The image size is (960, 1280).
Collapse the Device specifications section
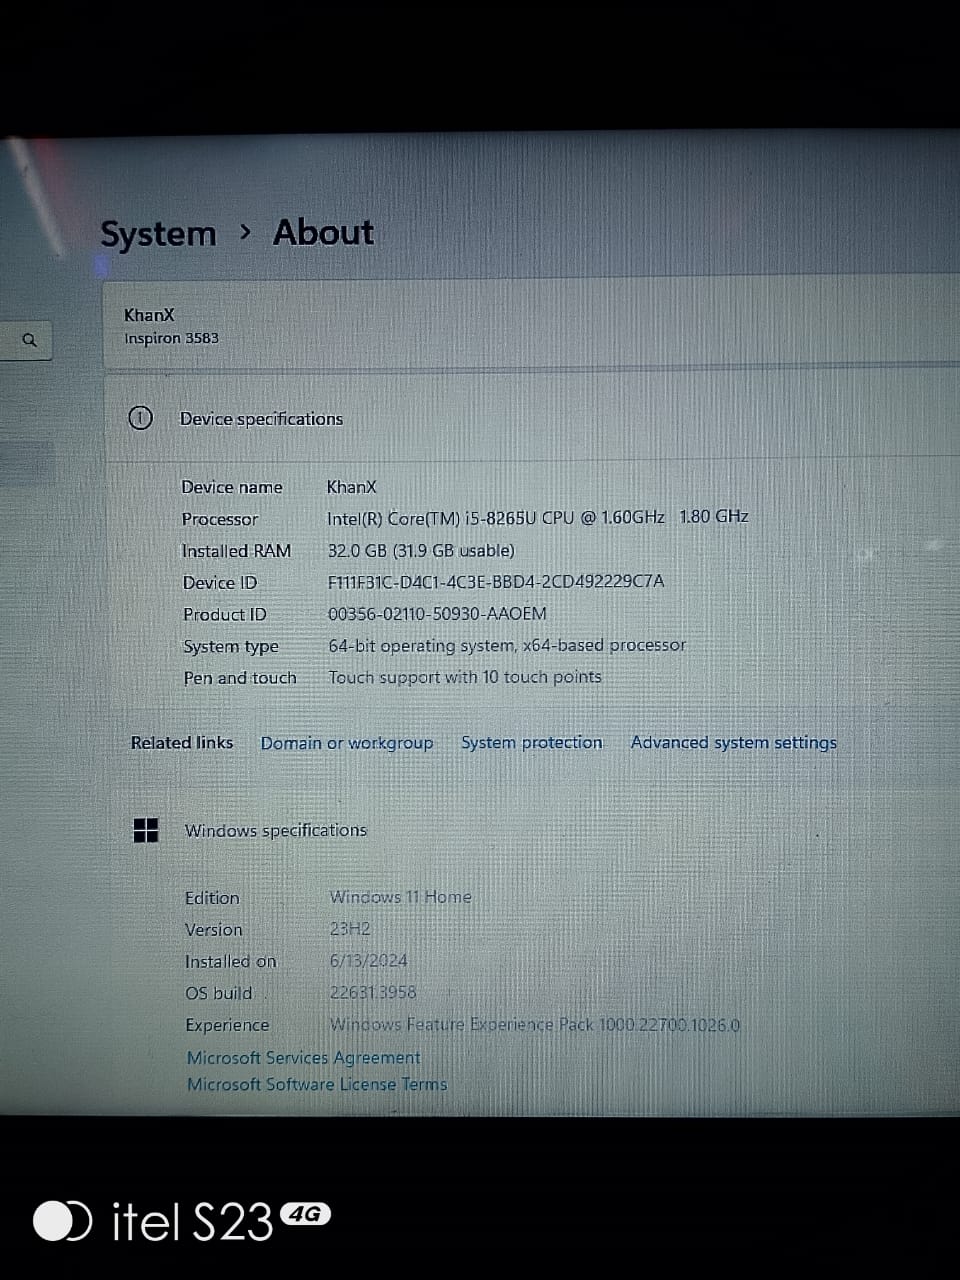pos(261,419)
